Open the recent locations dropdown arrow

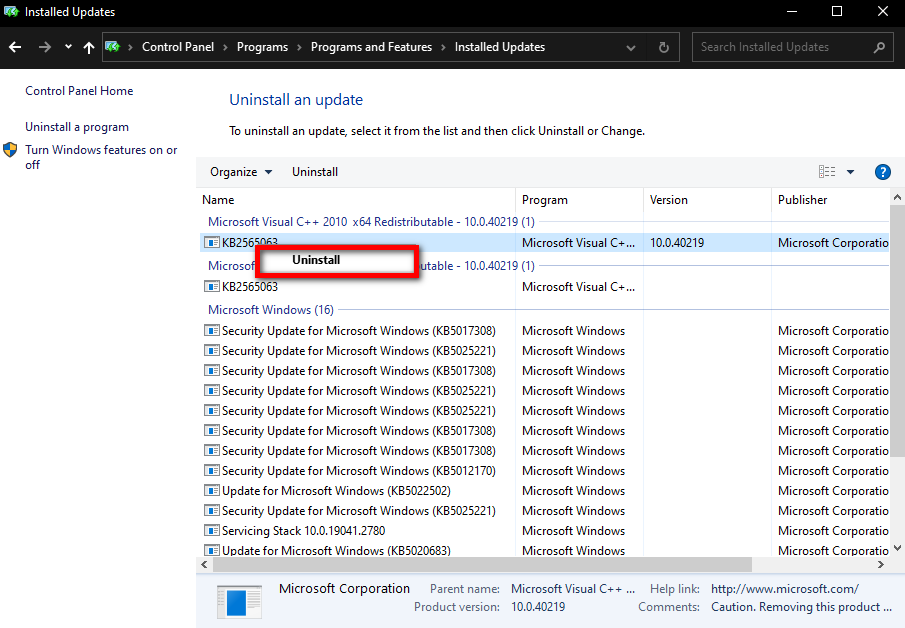click(68, 47)
